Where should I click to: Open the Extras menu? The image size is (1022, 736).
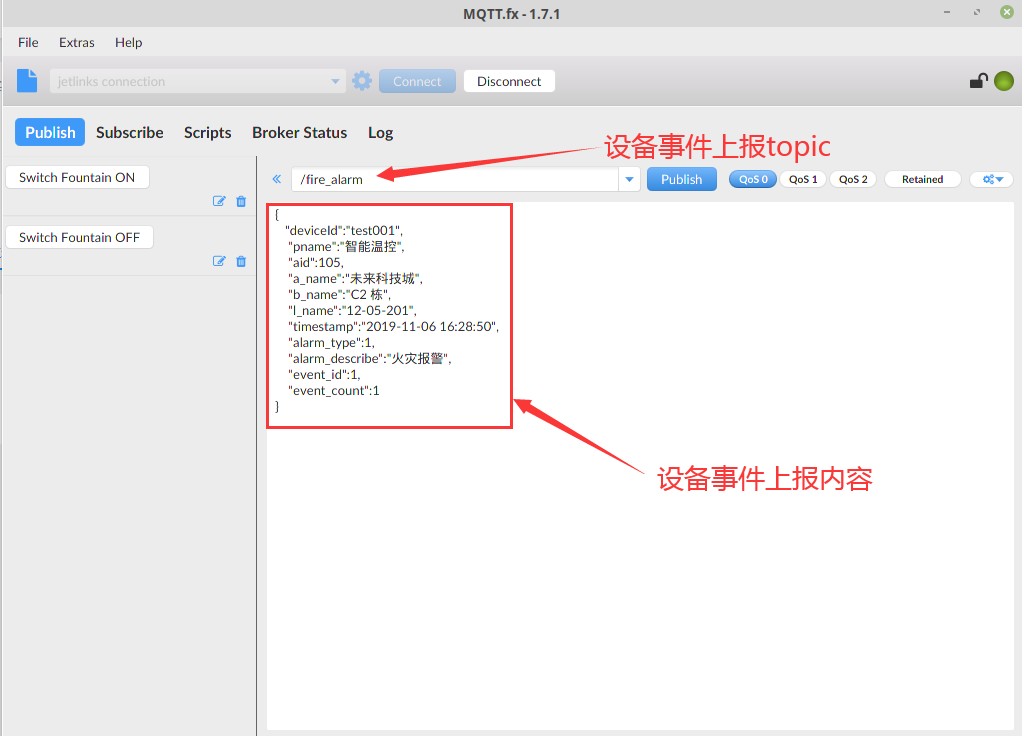[77, 42]
